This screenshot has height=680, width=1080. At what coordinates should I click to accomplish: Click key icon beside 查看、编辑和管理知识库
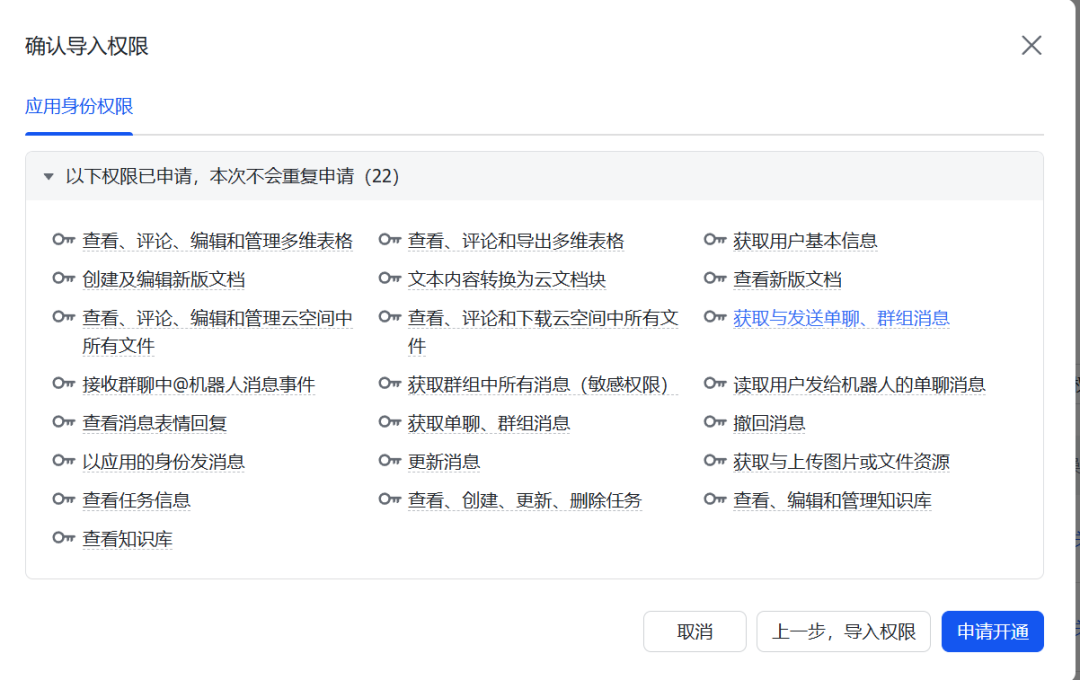(x=715, y=499)
